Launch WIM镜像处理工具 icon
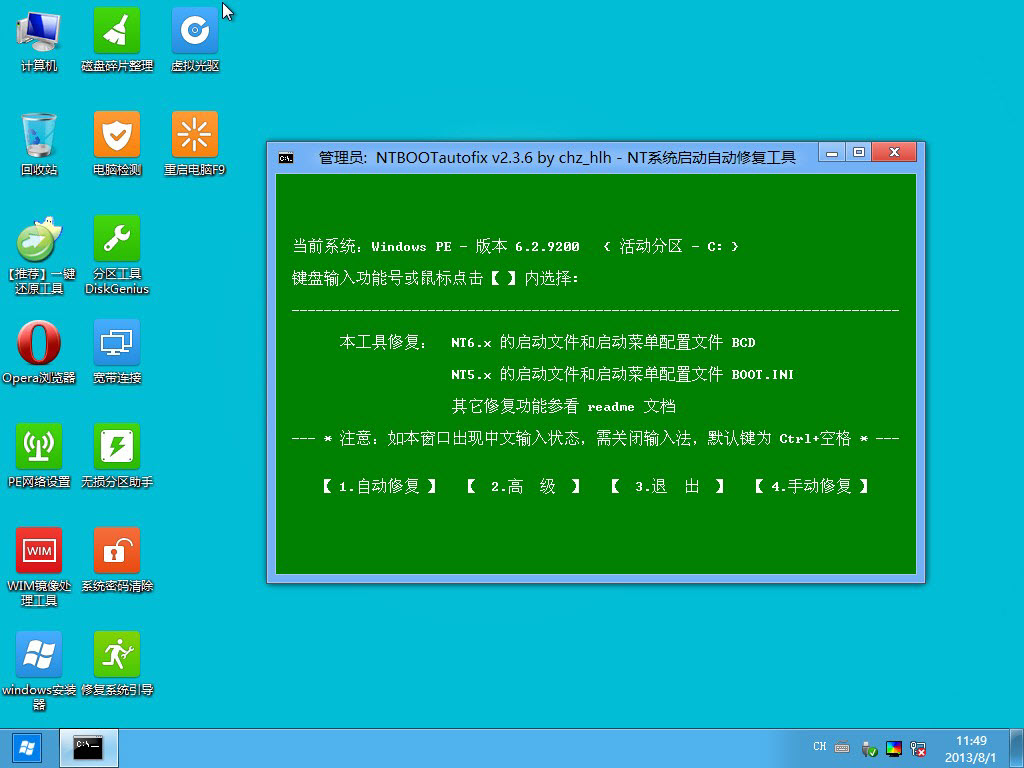Screen dimensions: 1024x768 point(38,553)
